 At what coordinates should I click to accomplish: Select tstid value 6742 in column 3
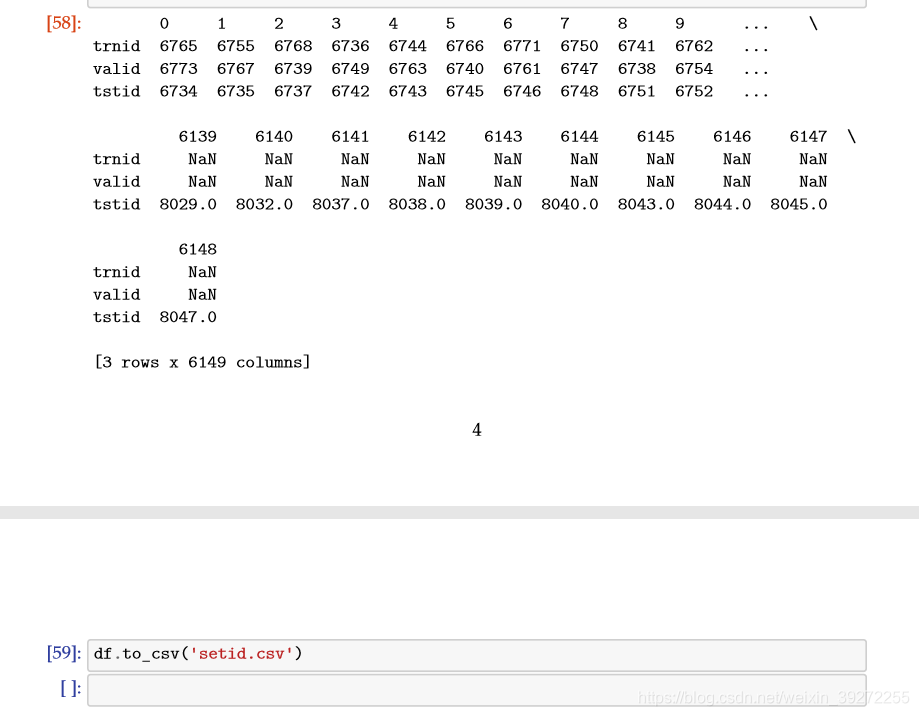350,91
